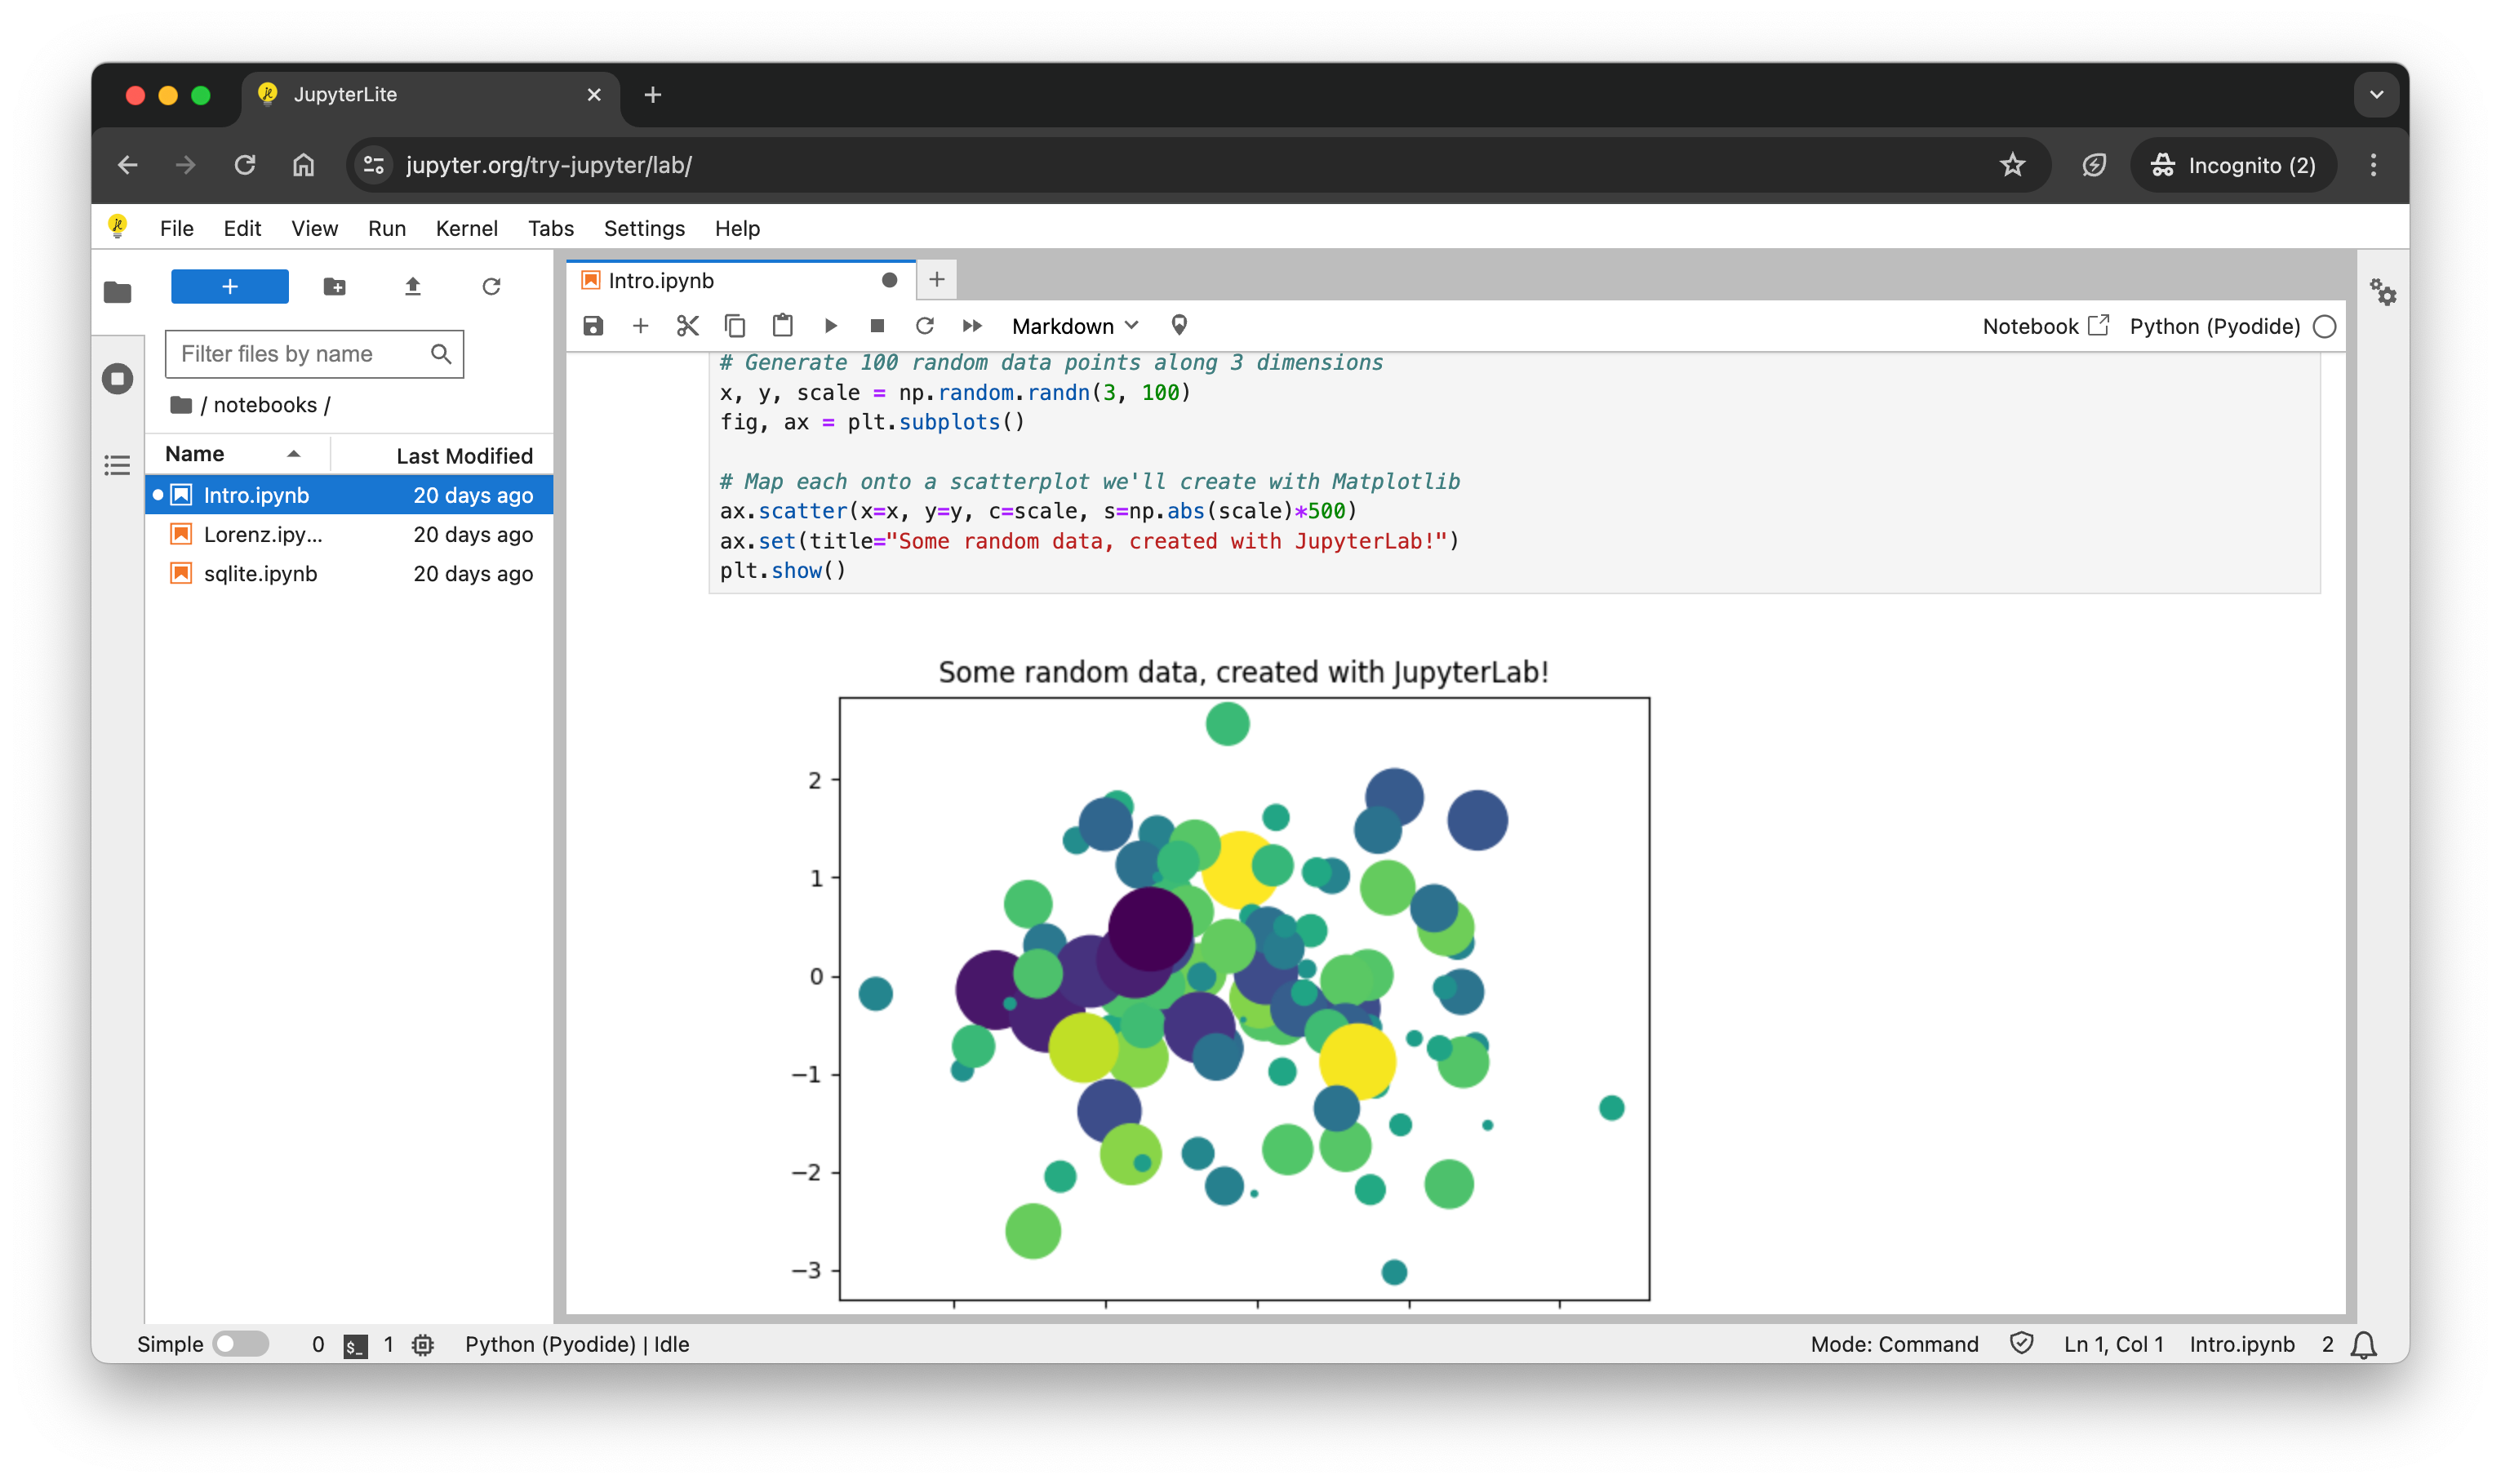Open the Running Terminals and Kernels sidebar

point(118,379)
